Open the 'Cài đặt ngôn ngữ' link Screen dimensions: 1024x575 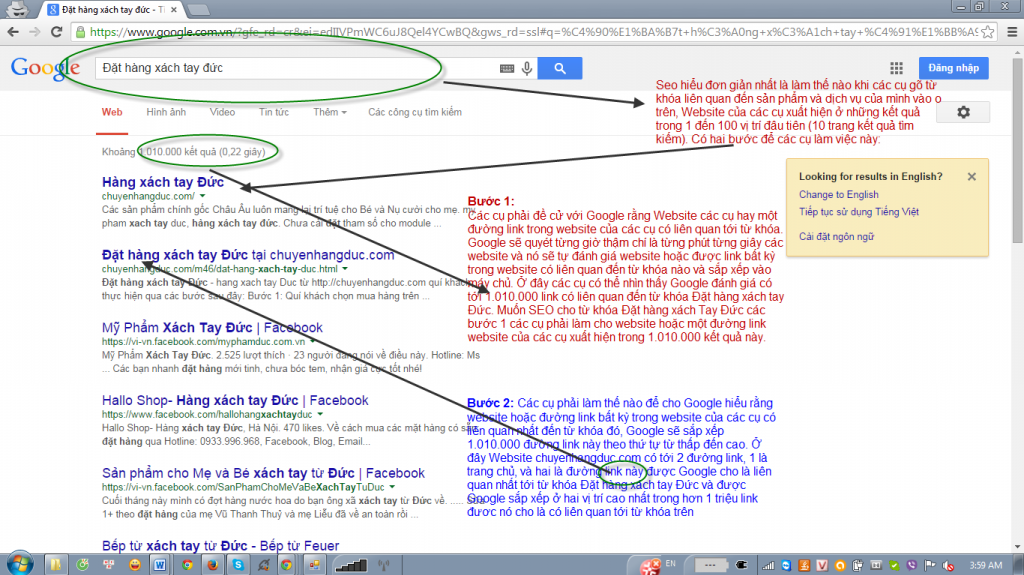837,237
